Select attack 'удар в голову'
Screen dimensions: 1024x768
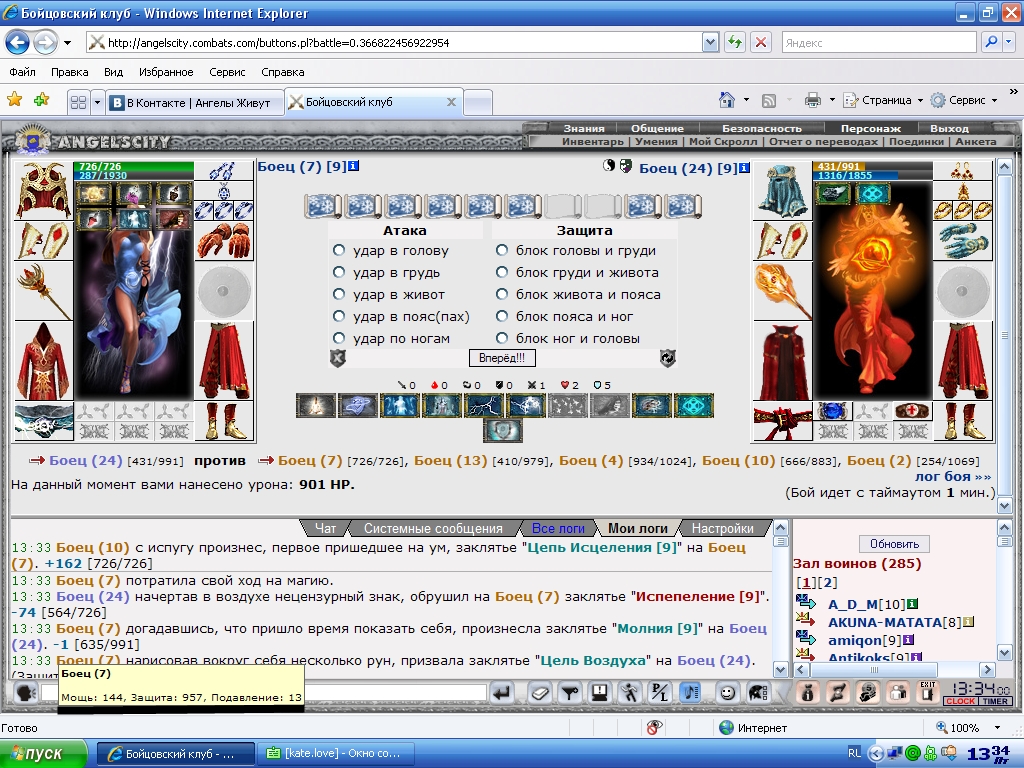[x=338, y=250]
